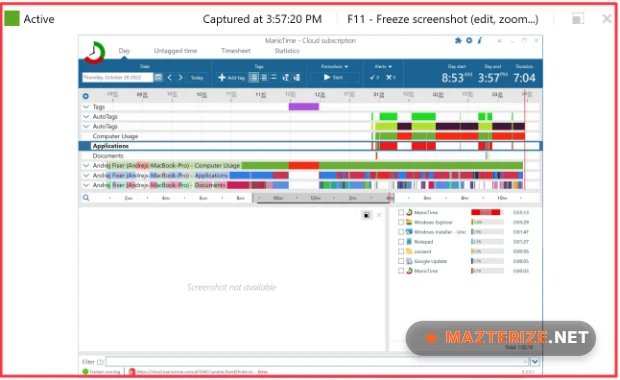620x380 pixels.
Task: Collapse MacBook-Pro Documents timeline
Action: 86,185
